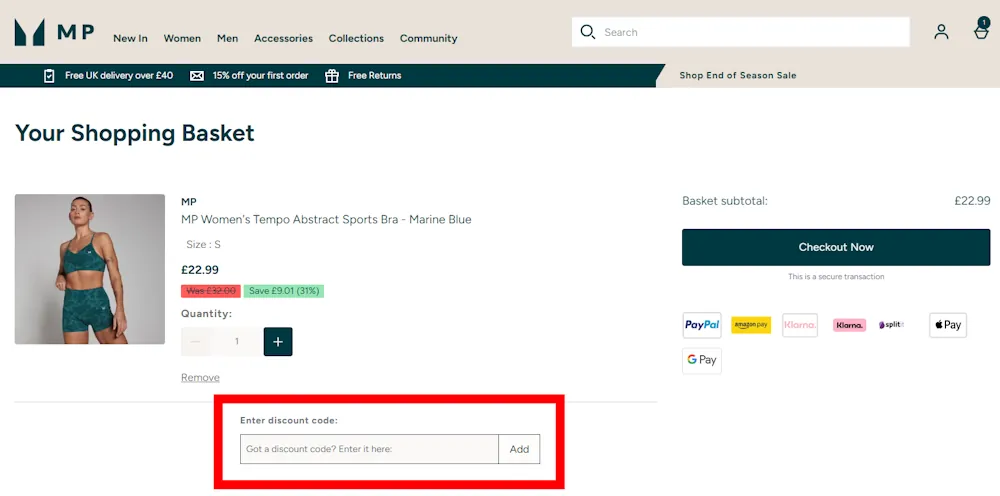Viewport: 1000px width, 496px height.
Task: Select the white Klarna payment icon
Action: [x=800, y=325]
